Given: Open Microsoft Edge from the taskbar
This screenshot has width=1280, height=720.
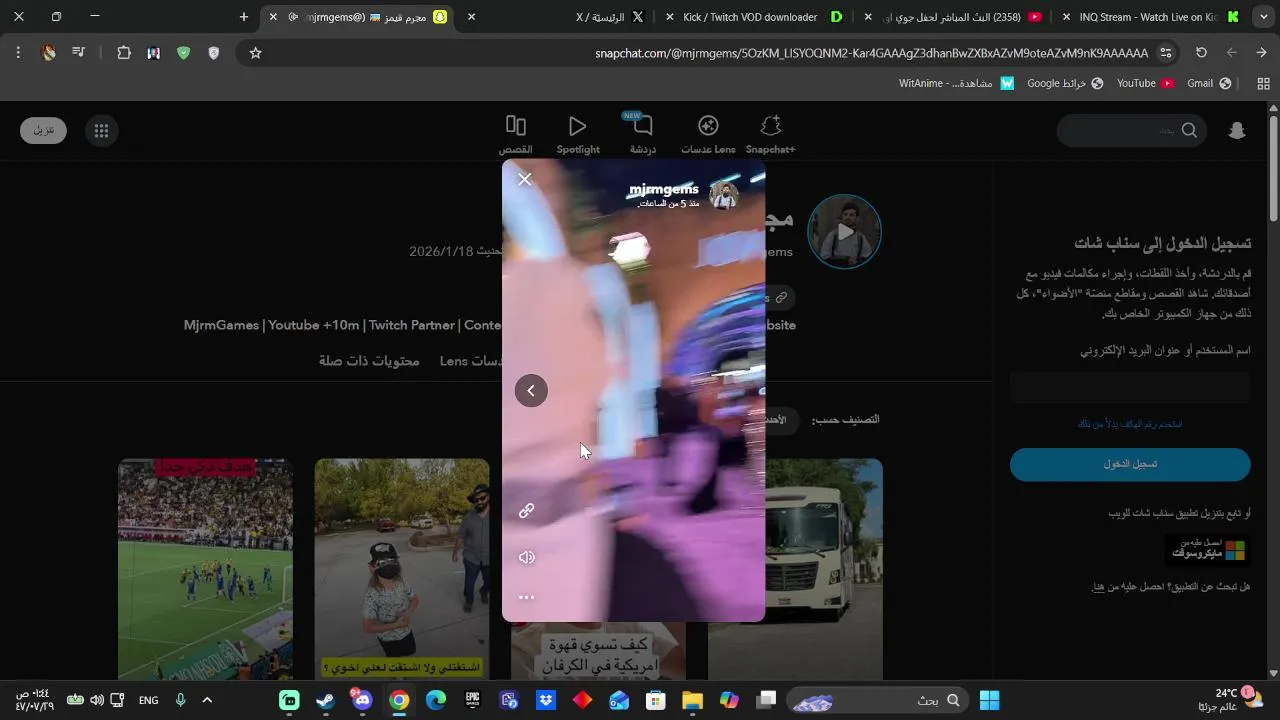Looking at the screenshot, I should [x=436, y=700].
